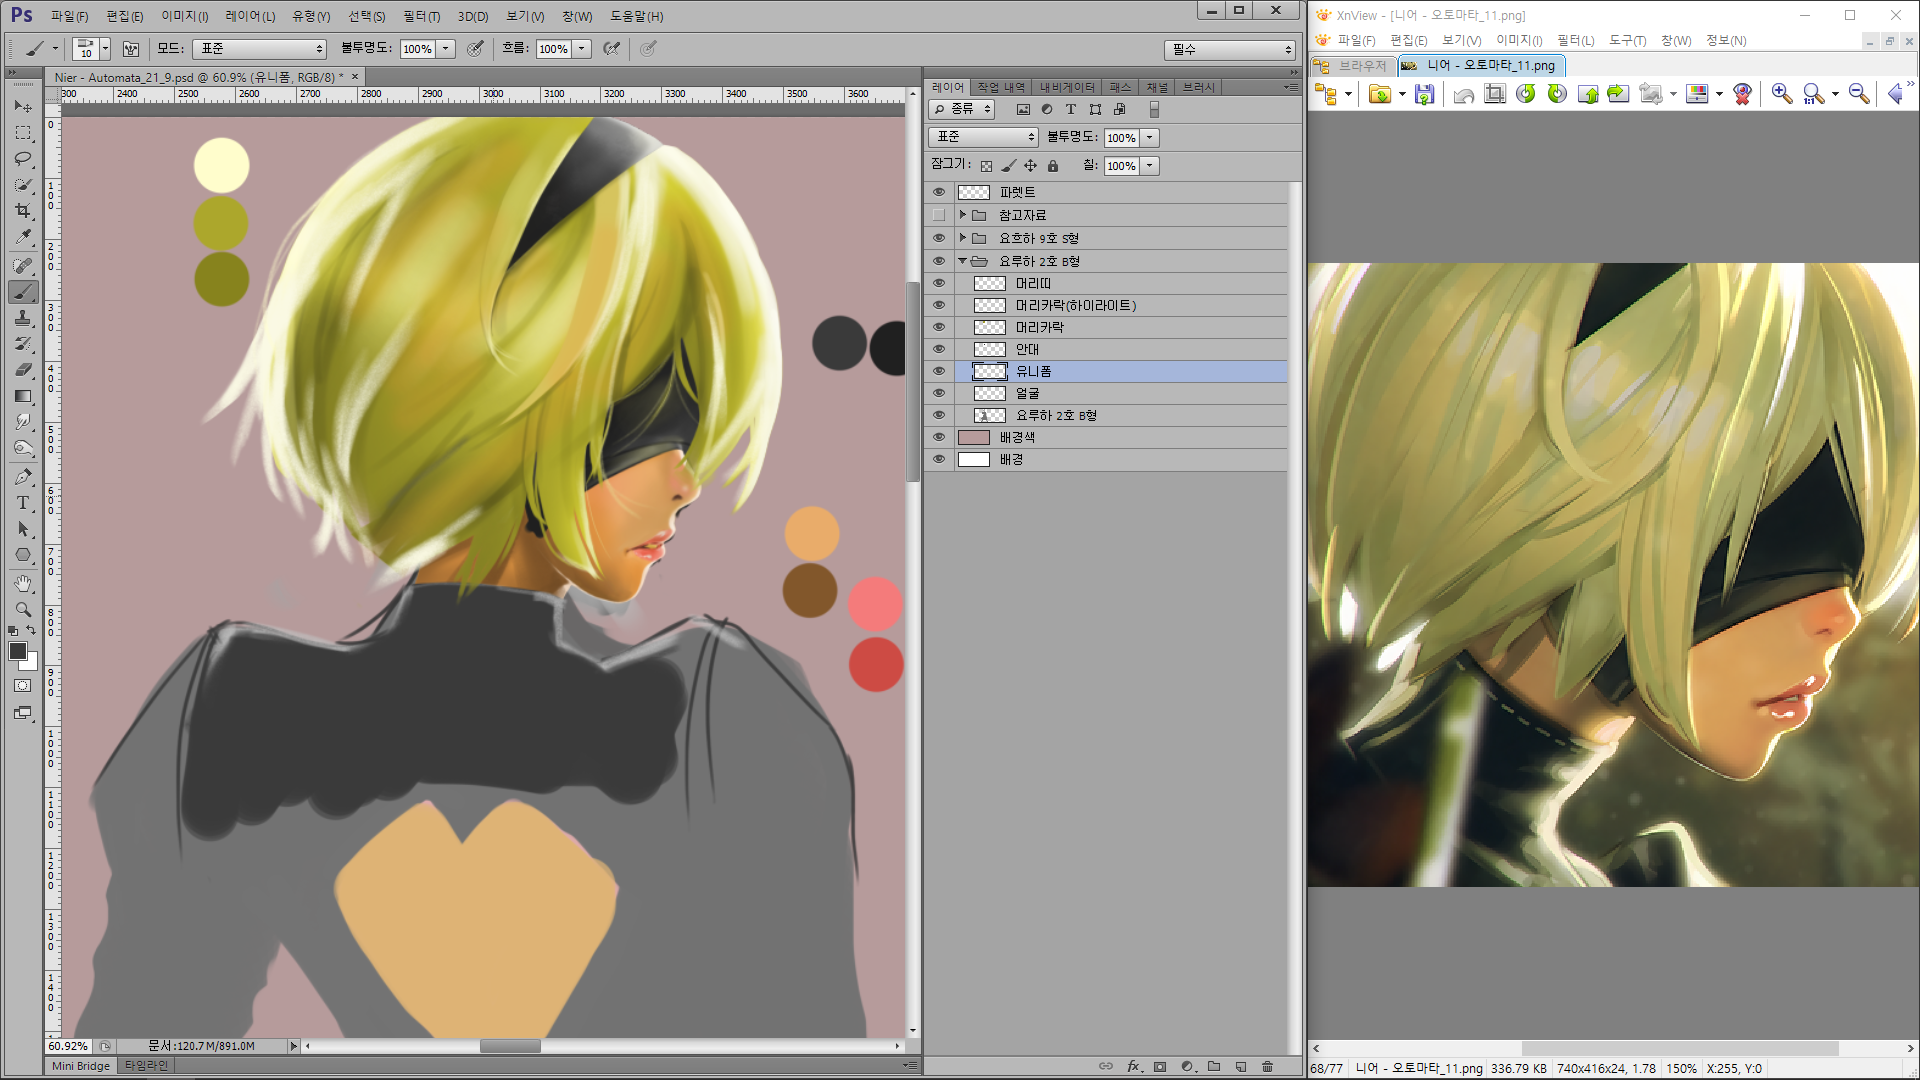Hide the 배경색 layer
The width and height of the screenshot is (1920, 1080).
(938, 437)
